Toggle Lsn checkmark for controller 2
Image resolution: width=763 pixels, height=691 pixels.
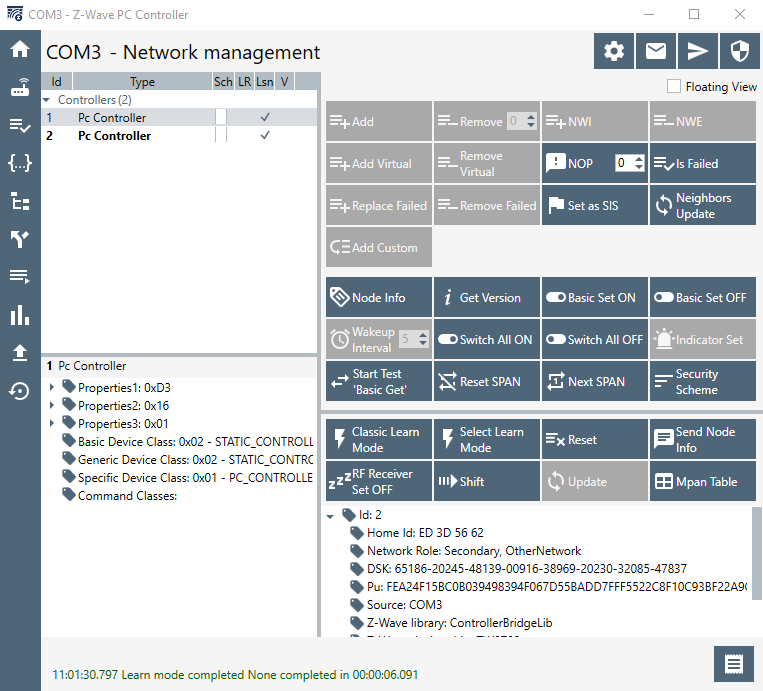pos(265,135)
